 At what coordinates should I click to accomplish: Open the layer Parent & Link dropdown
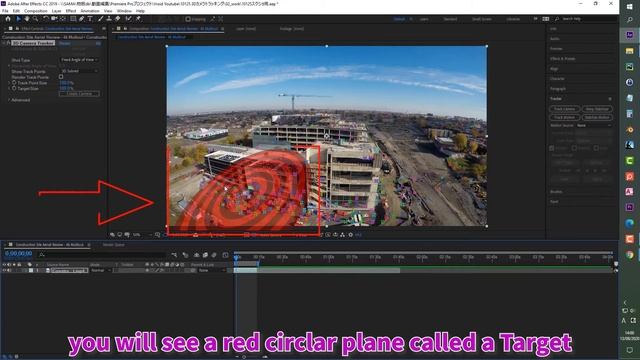pyautogui.click(x=212, y=270)
